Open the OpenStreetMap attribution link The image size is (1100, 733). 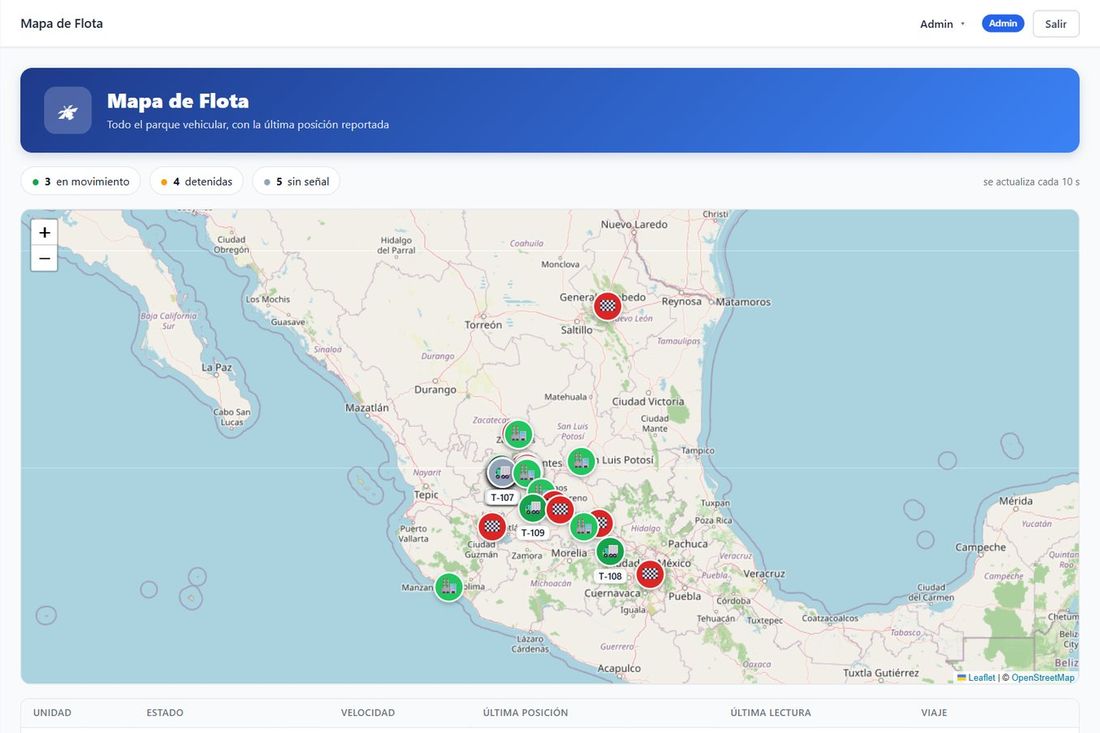tap(1042, 678)
